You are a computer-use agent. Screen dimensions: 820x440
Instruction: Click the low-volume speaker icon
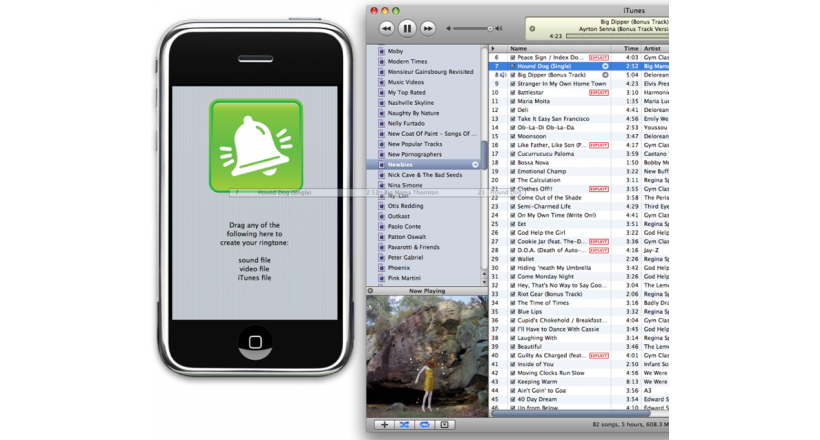448,29
